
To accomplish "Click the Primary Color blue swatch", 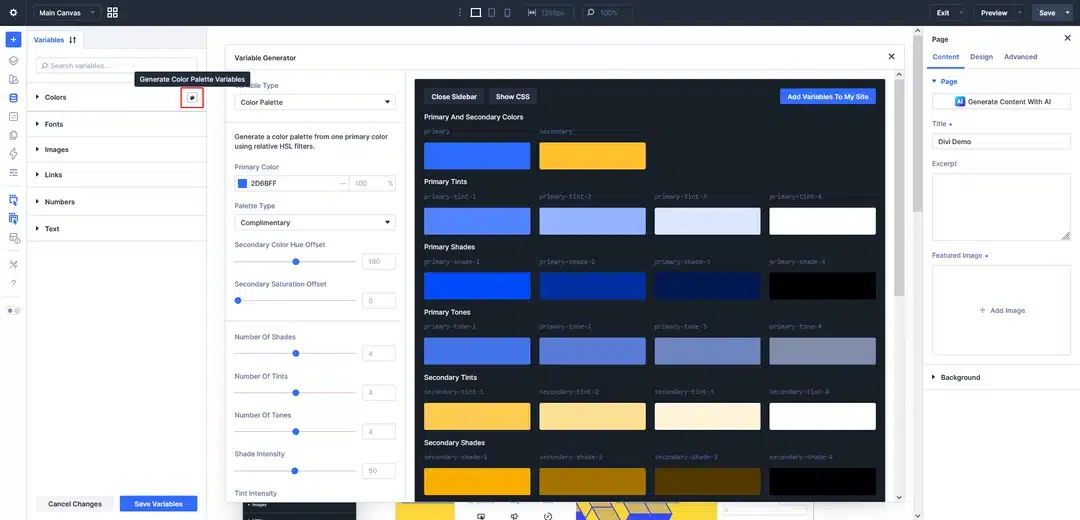I will pos(242,183).
